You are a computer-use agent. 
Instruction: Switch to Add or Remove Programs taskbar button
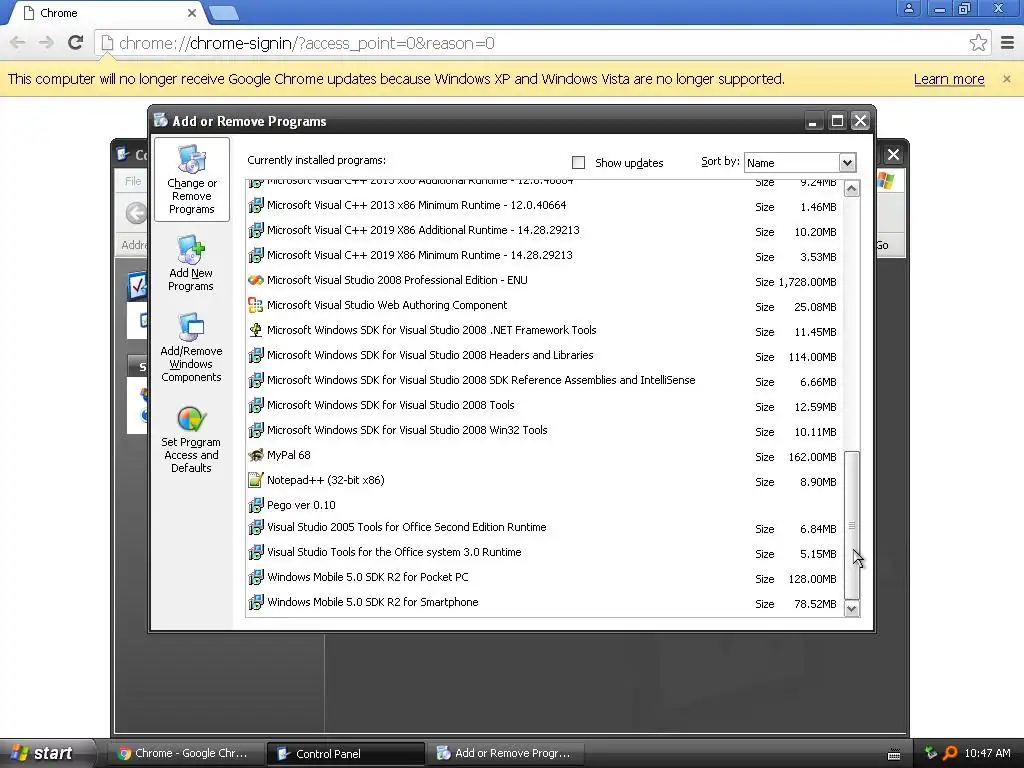point(505,754)
